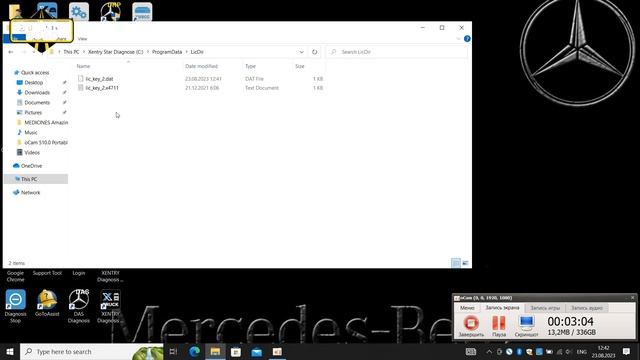Open the oCam Меню tab
The height and width of the screenshot is (360, 640).
pos(467,308)
